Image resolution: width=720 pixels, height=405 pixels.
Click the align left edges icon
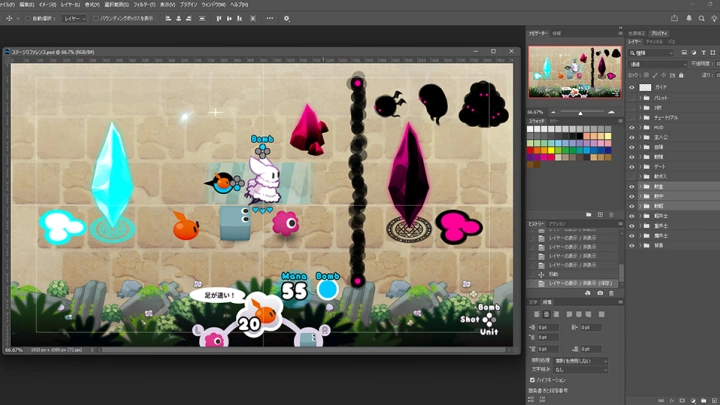[168, 18]
